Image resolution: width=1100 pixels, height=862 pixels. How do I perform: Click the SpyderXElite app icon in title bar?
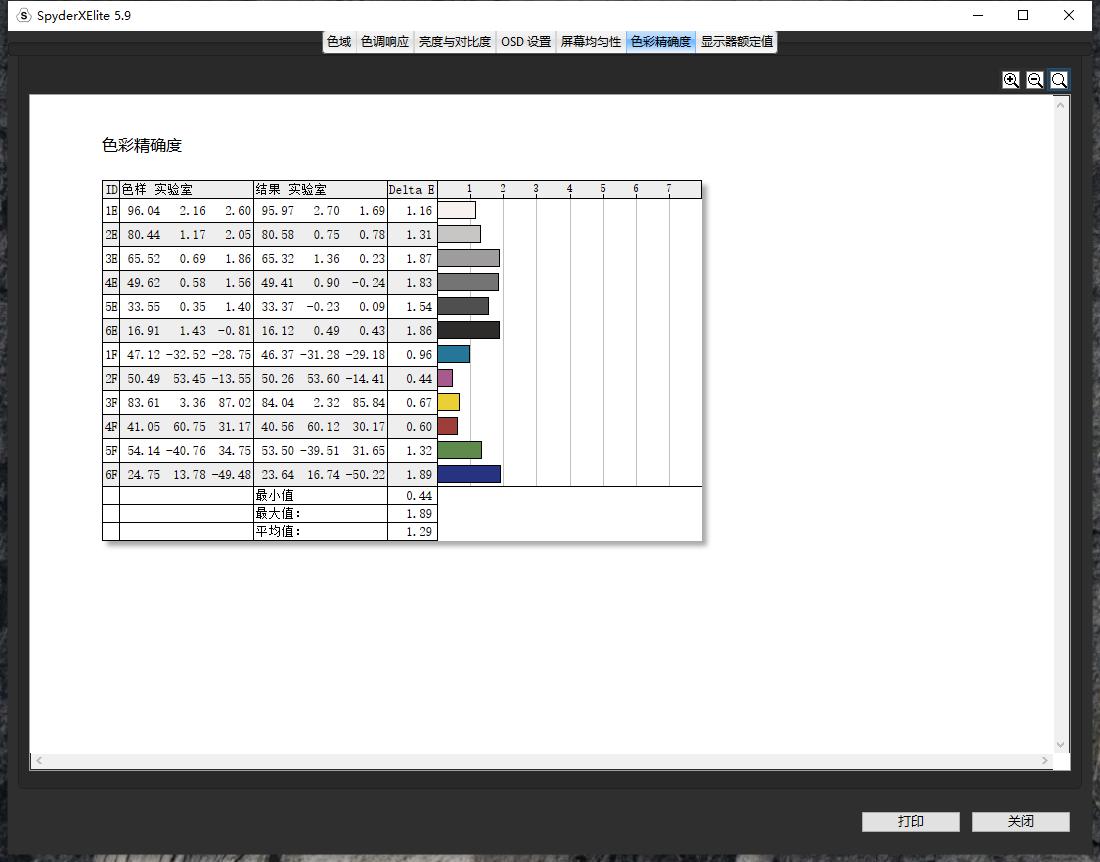[x=24, y=15]
